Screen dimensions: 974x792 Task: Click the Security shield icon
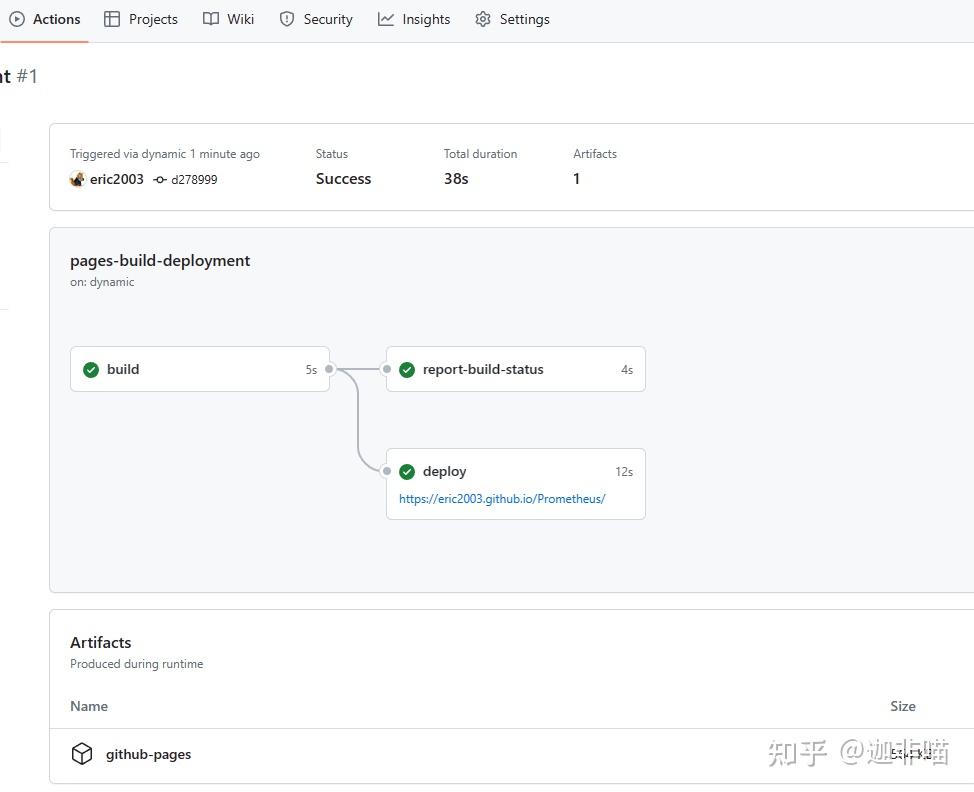[287, 19]
